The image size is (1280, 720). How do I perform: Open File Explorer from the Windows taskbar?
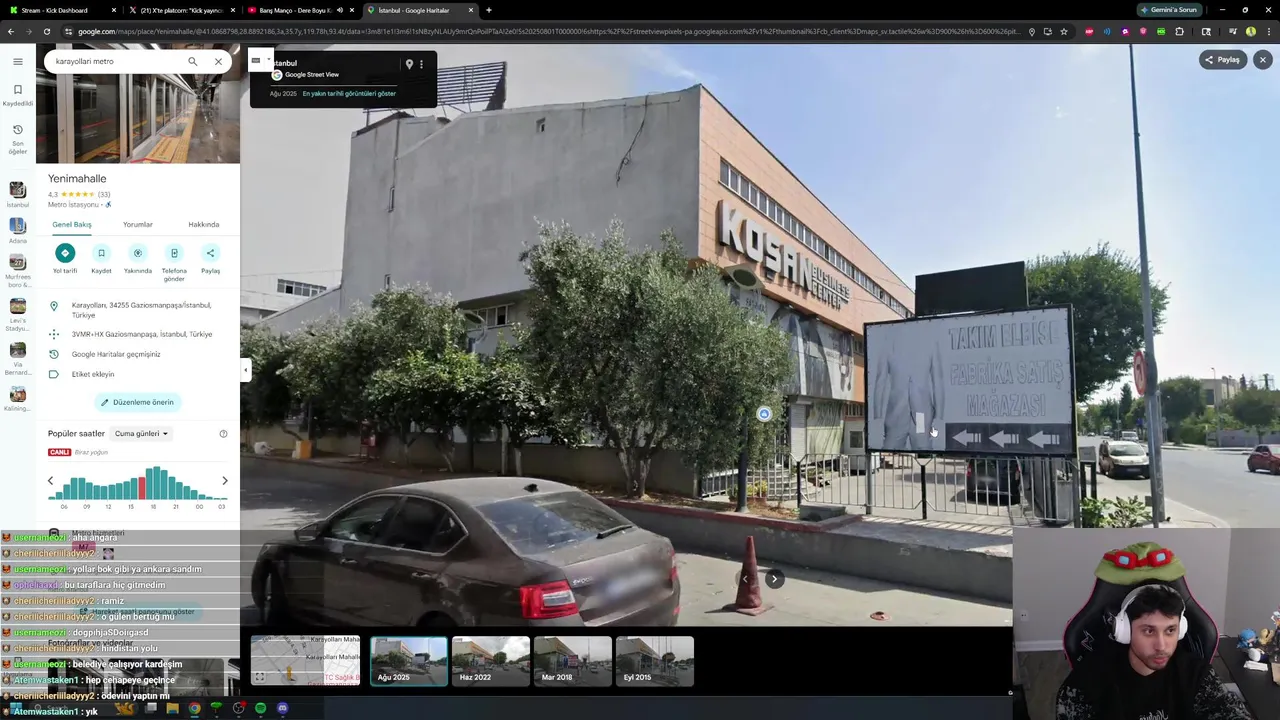[173, 708]
